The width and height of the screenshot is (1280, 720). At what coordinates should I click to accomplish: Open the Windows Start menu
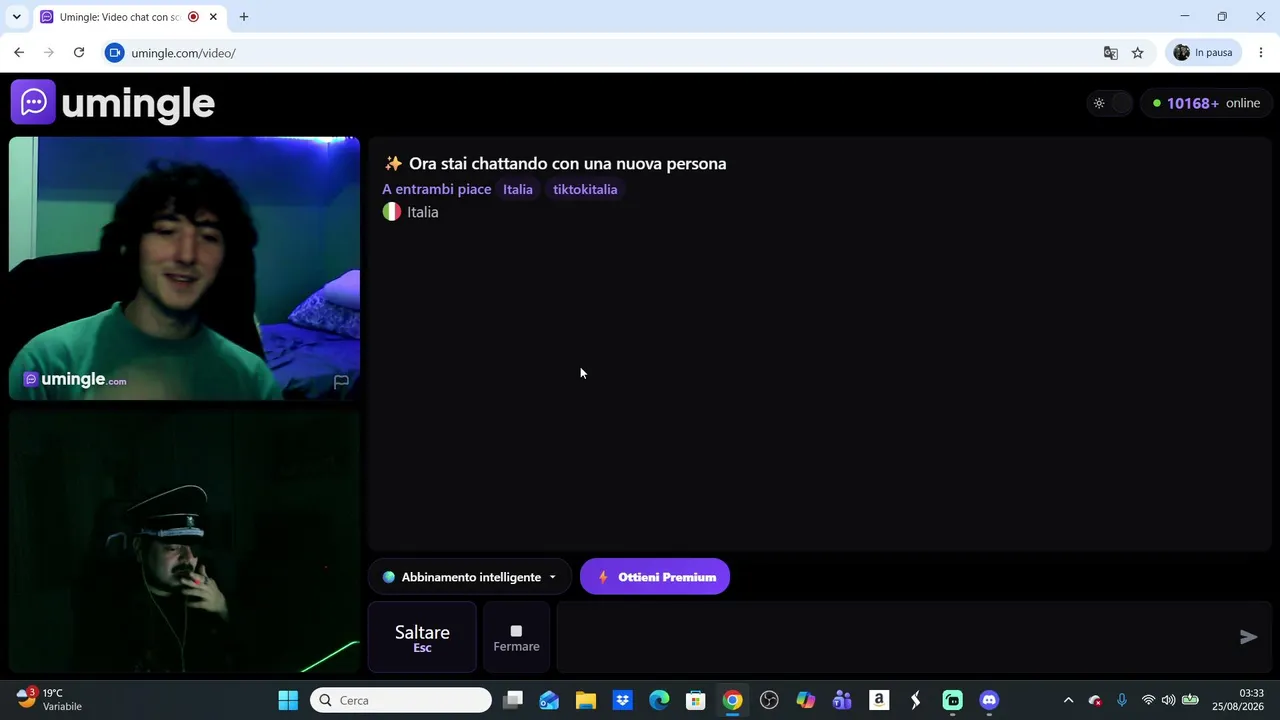(x=288, y=700)
